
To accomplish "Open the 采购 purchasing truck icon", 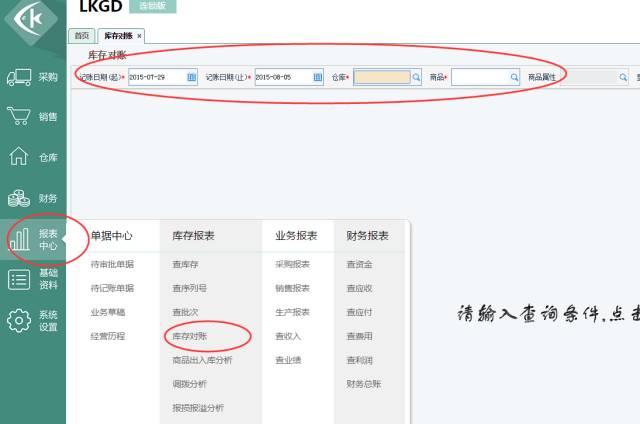I will 19,77.
